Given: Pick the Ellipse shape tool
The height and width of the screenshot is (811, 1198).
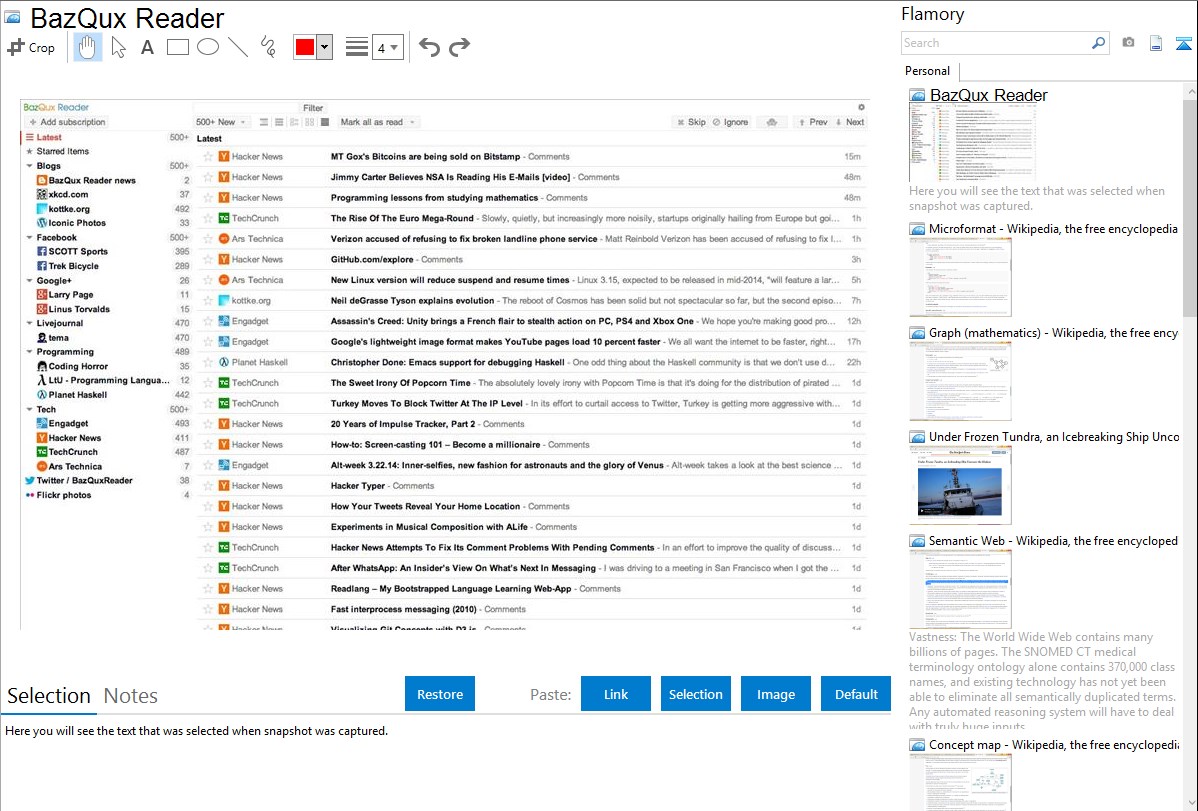Looking at the screenshot, I should click(207, 47).
